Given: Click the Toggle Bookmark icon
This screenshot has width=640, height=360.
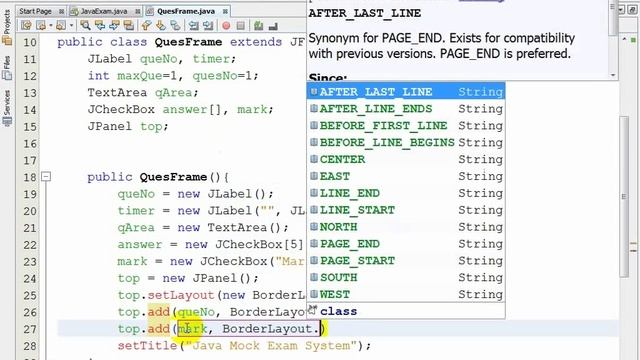Looking at the screenshot, I should (x=175, y=26).
